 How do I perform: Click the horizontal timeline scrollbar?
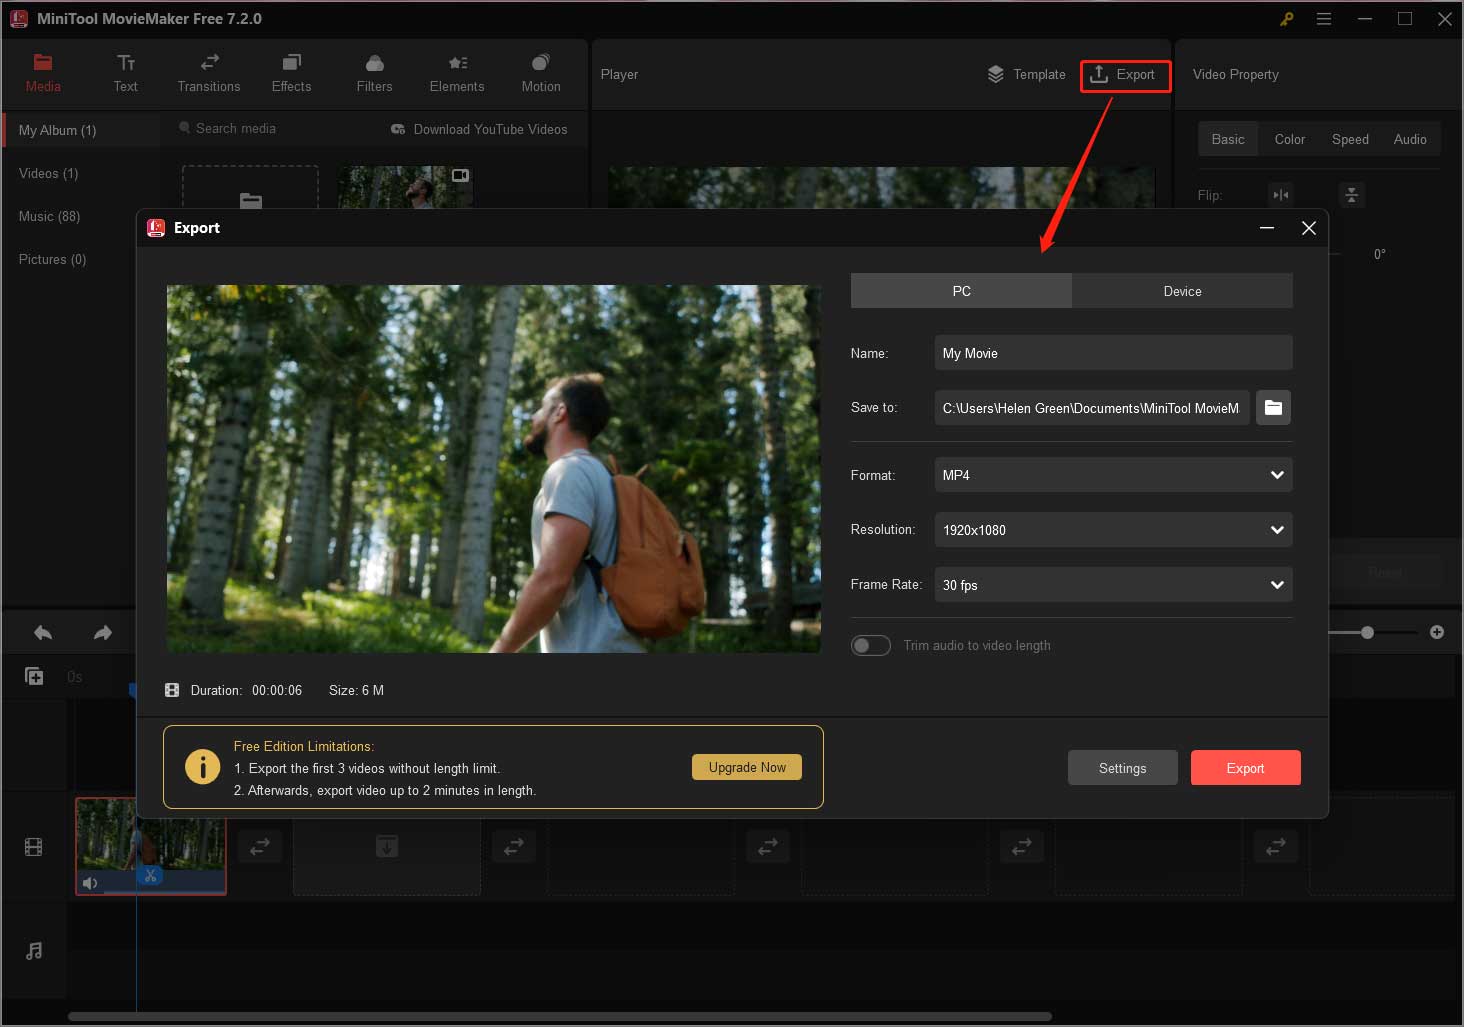(x=560, y=1016)
